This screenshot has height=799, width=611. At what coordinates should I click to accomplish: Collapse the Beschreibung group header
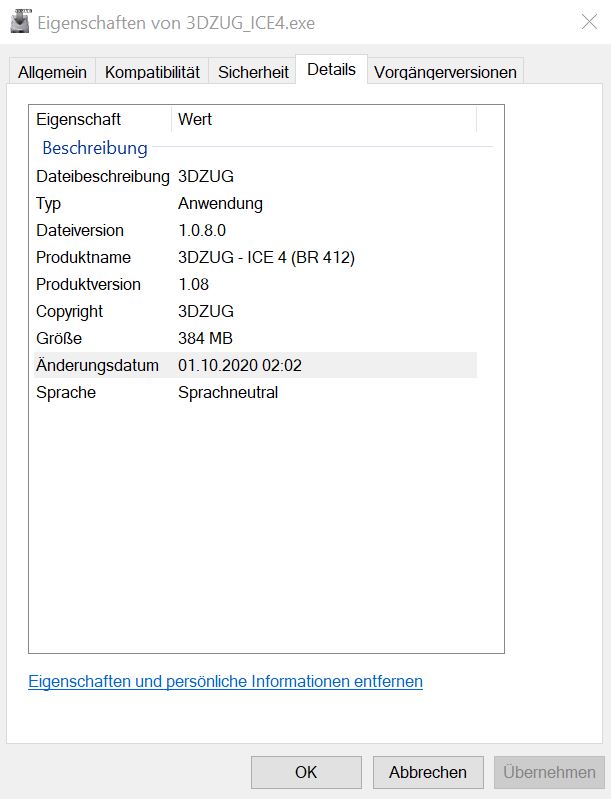[x=95, y=148]
